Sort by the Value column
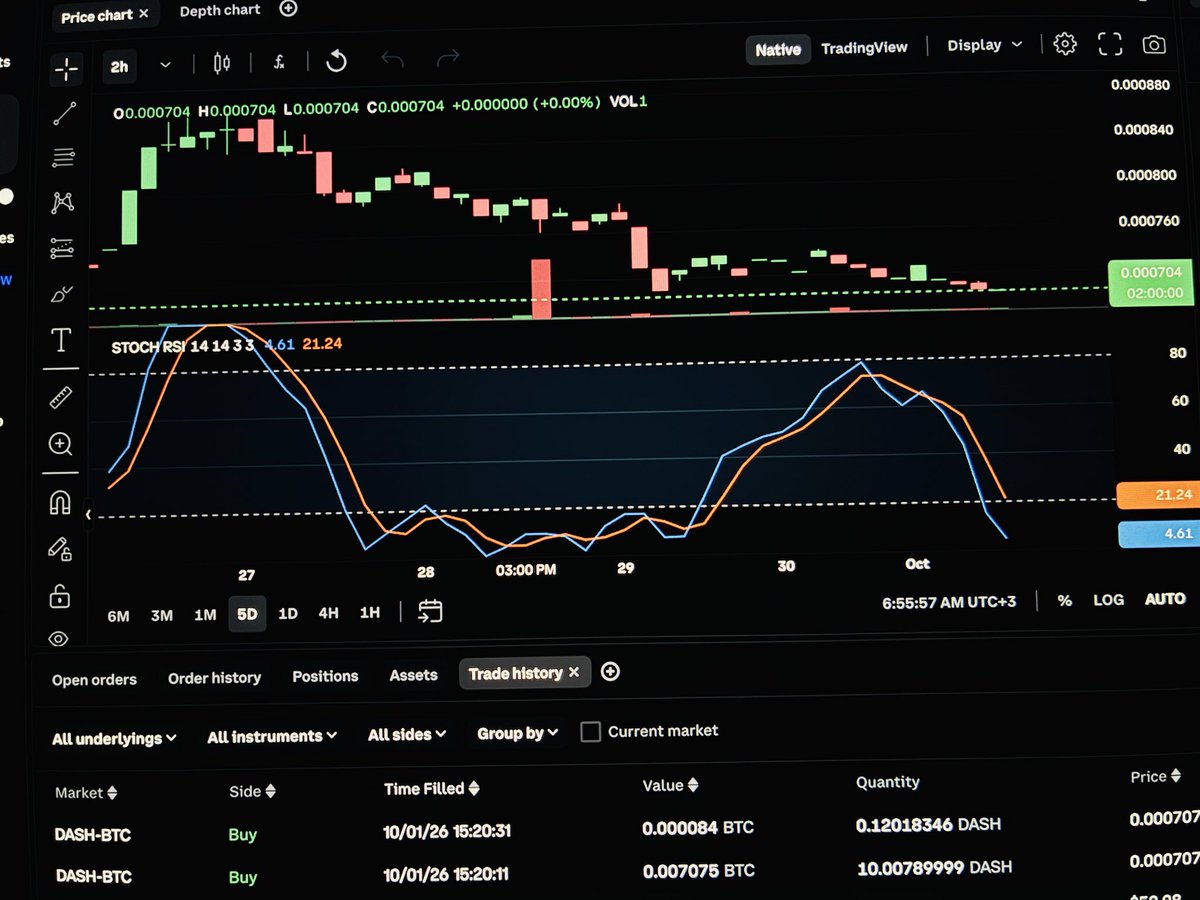Viewport: 1200px width, 900px height. click(670, 786)
